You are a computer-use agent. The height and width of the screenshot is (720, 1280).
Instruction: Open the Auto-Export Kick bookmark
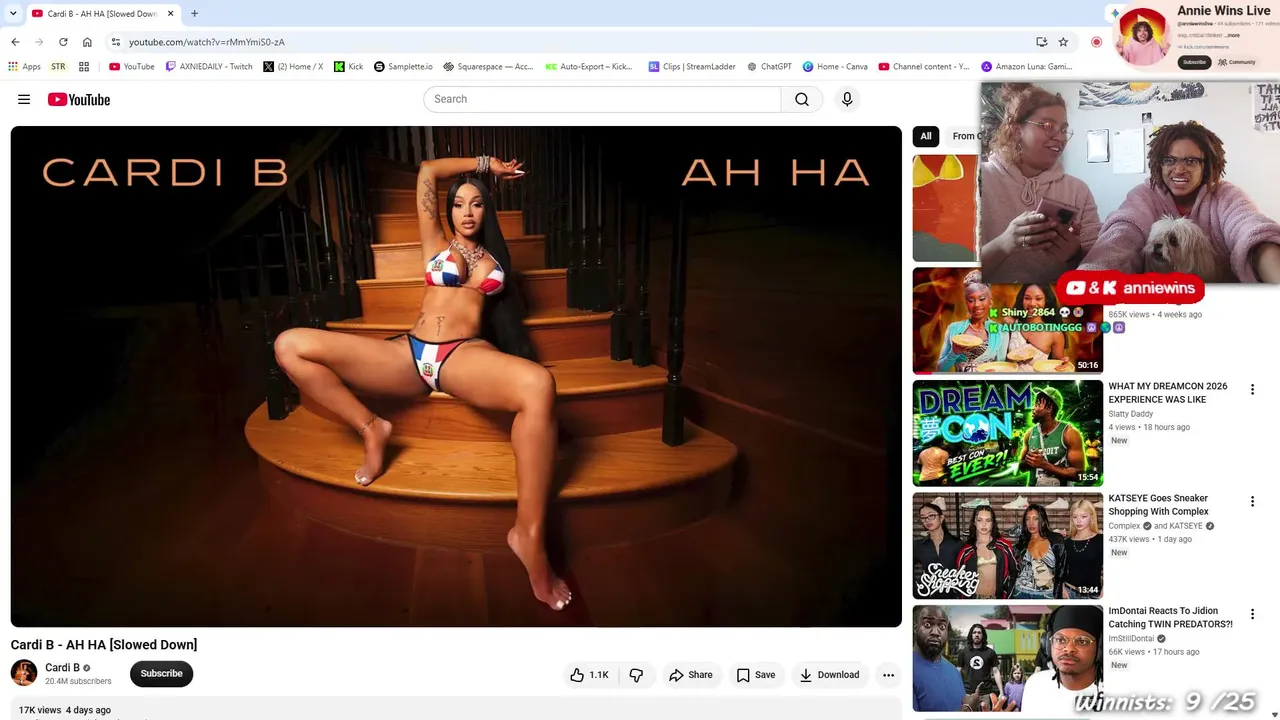(x=589, y=67)
